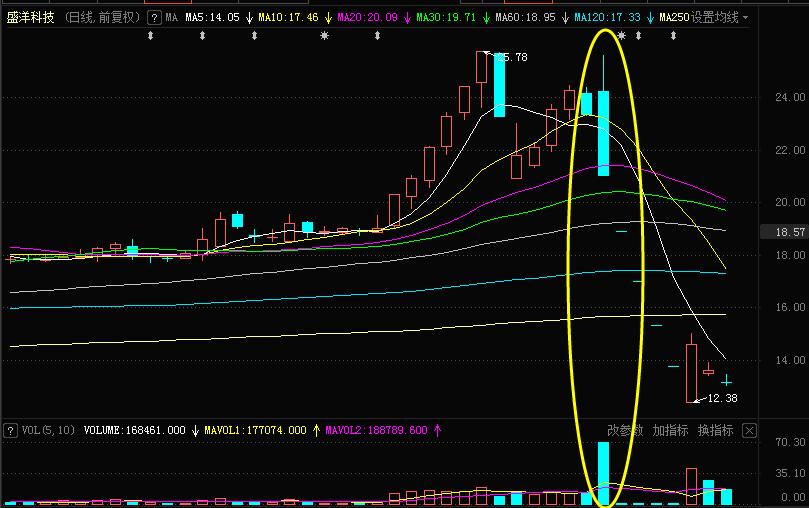Image resolution: width=809 pixels, height=508 pixels.
Task: Select the cyan candle beside the 25.78 label
Action: click(499, 85)
